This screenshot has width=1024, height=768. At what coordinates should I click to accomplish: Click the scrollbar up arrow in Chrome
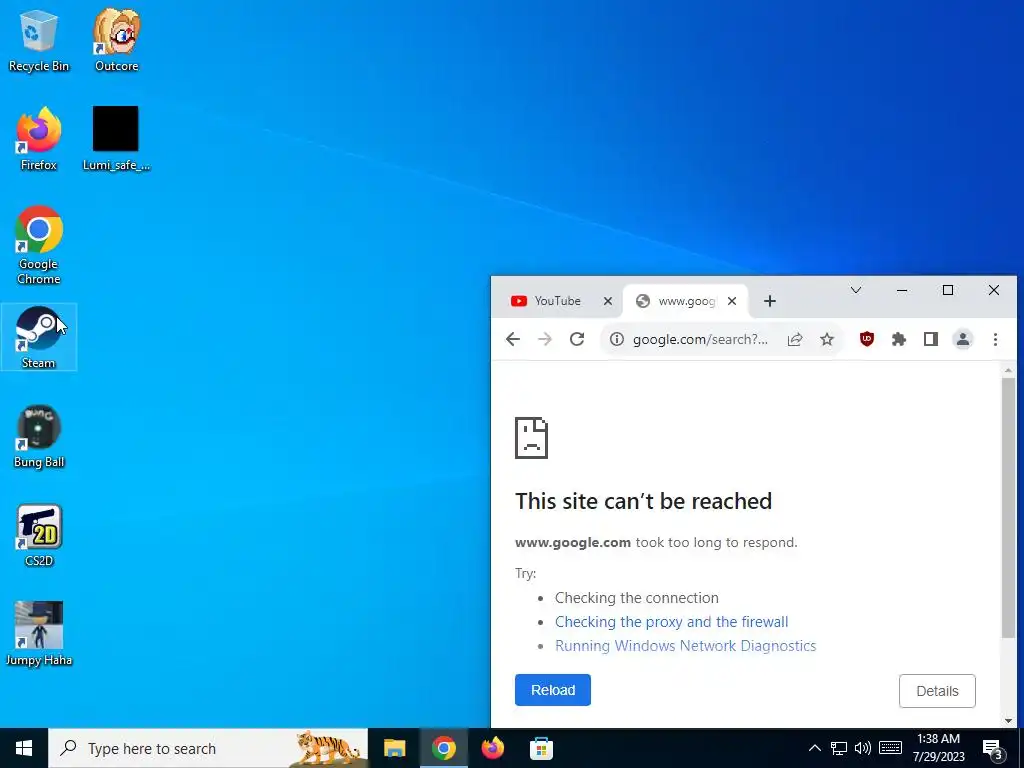(1008, 370)
